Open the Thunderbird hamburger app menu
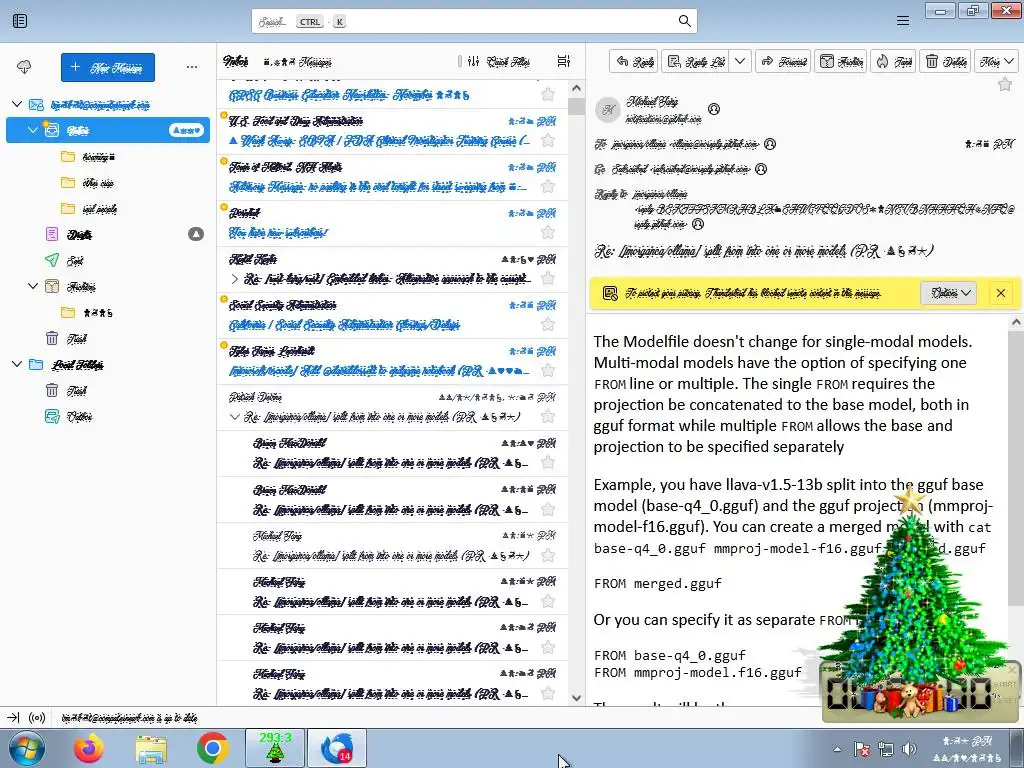This screenshot has height=768, width=1024. pos(903,21)
